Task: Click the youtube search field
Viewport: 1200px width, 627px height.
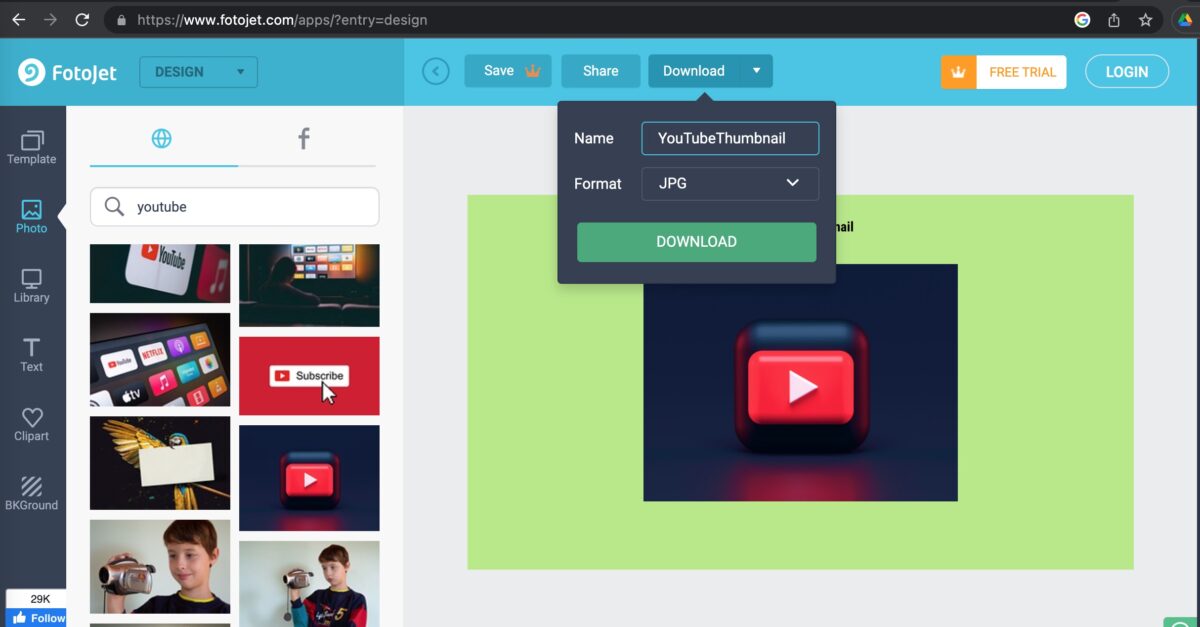Action: (x=235, y=207)
